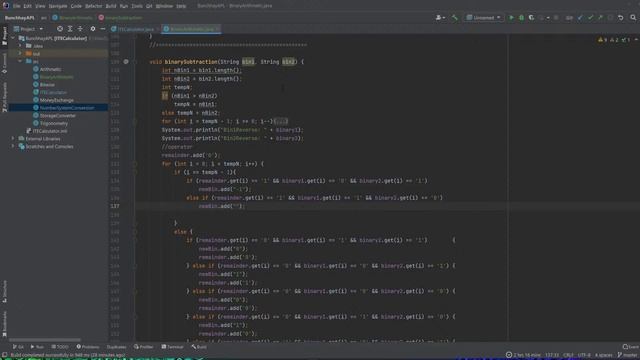Open Project panel settings gear
Image resolution: width=640 pixels, height=360 pixels.
tap(93, 29)
